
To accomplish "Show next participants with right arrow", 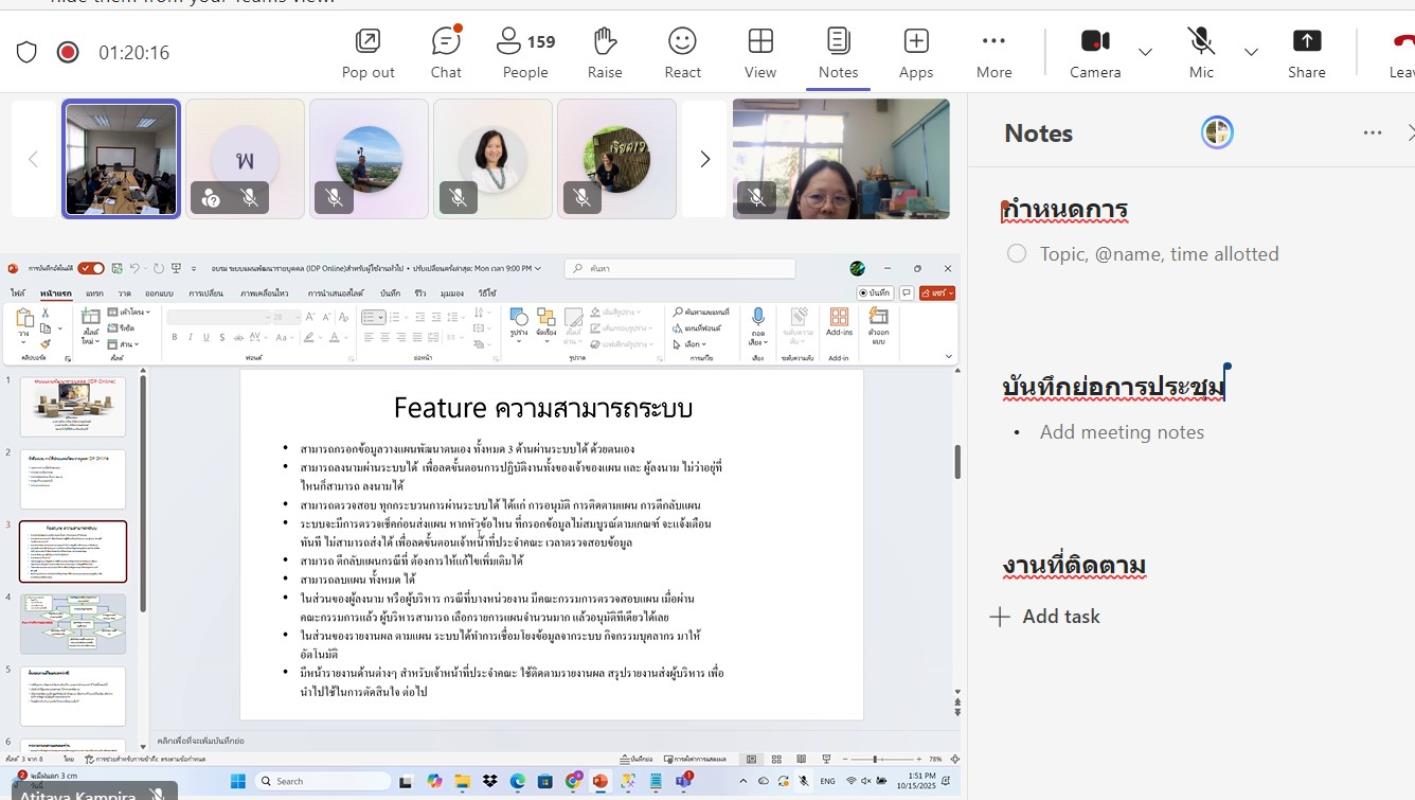I will pyautogui.click(x=705, y=159).
